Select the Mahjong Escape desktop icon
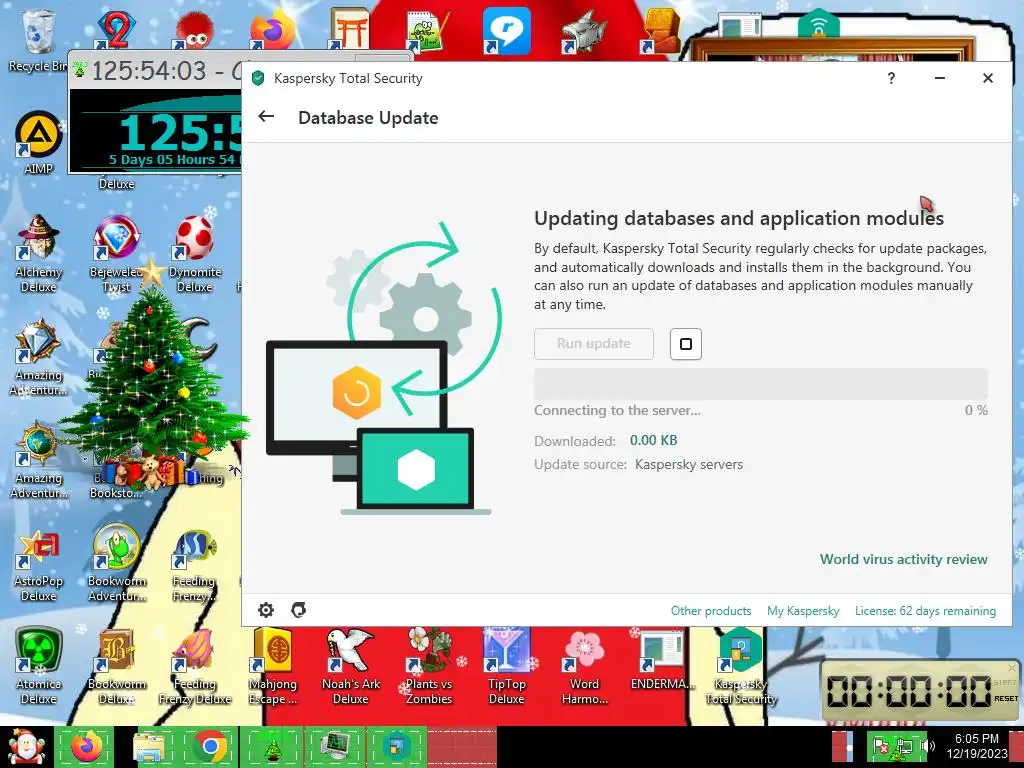Image resolution: width=1024 pixels, height=768 pixels. pyautogui.click(x=272, y=666)
